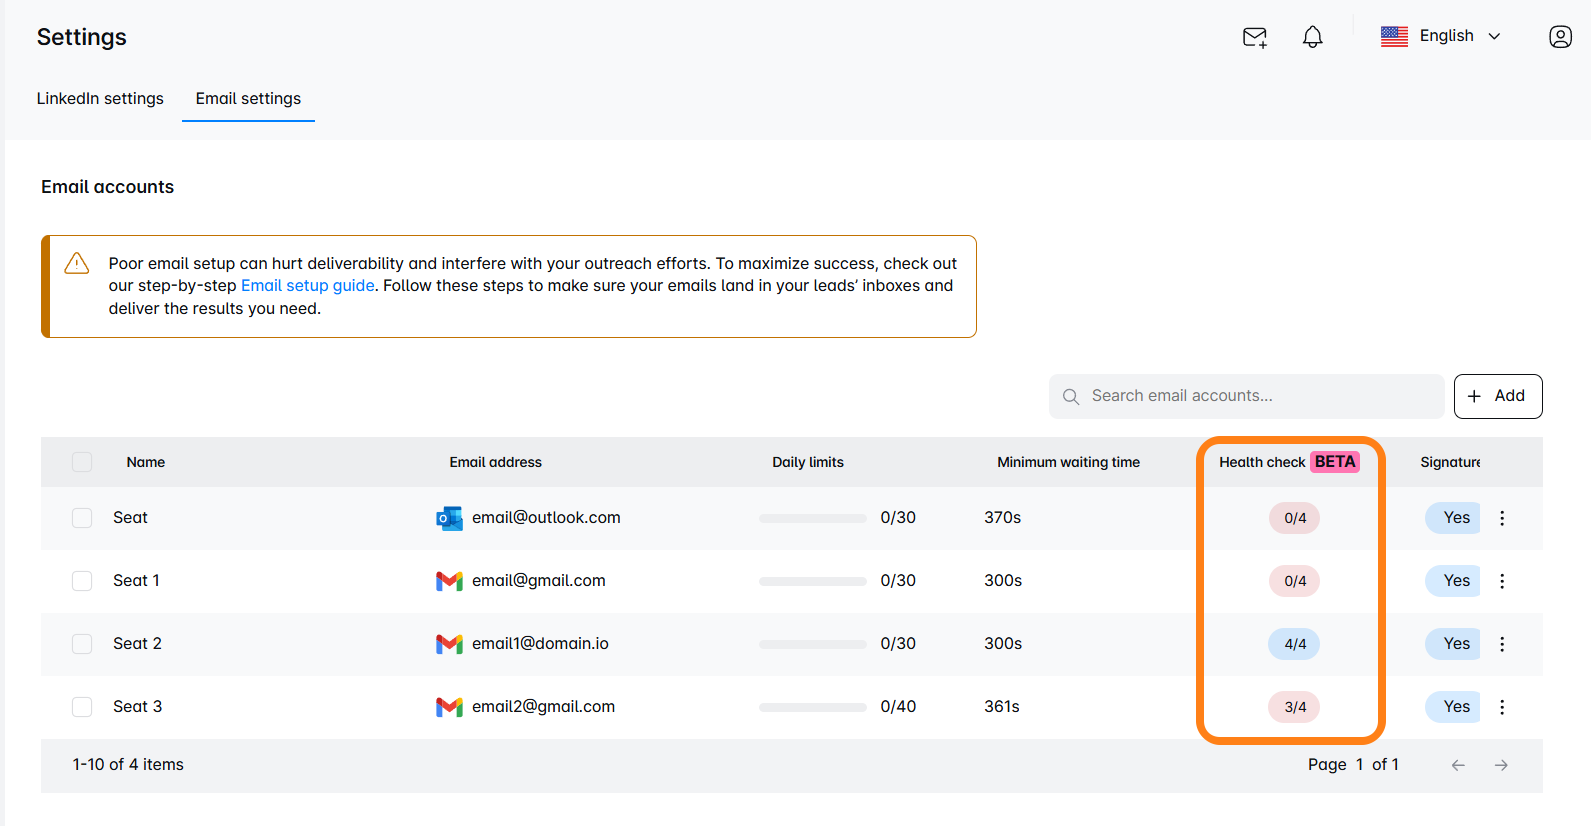
Task: Select the Email settings tab
Action: 248,98
